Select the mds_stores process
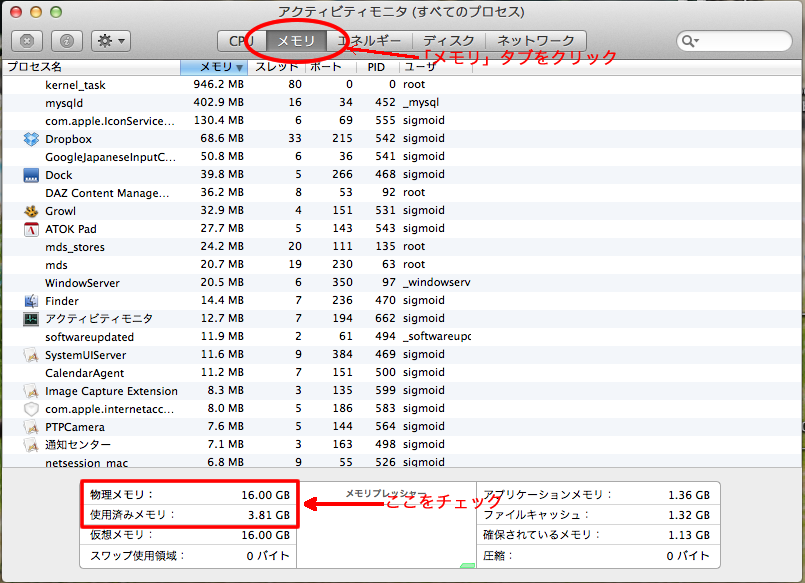Screen dimensions: 805x583 [x=401, y=247]
